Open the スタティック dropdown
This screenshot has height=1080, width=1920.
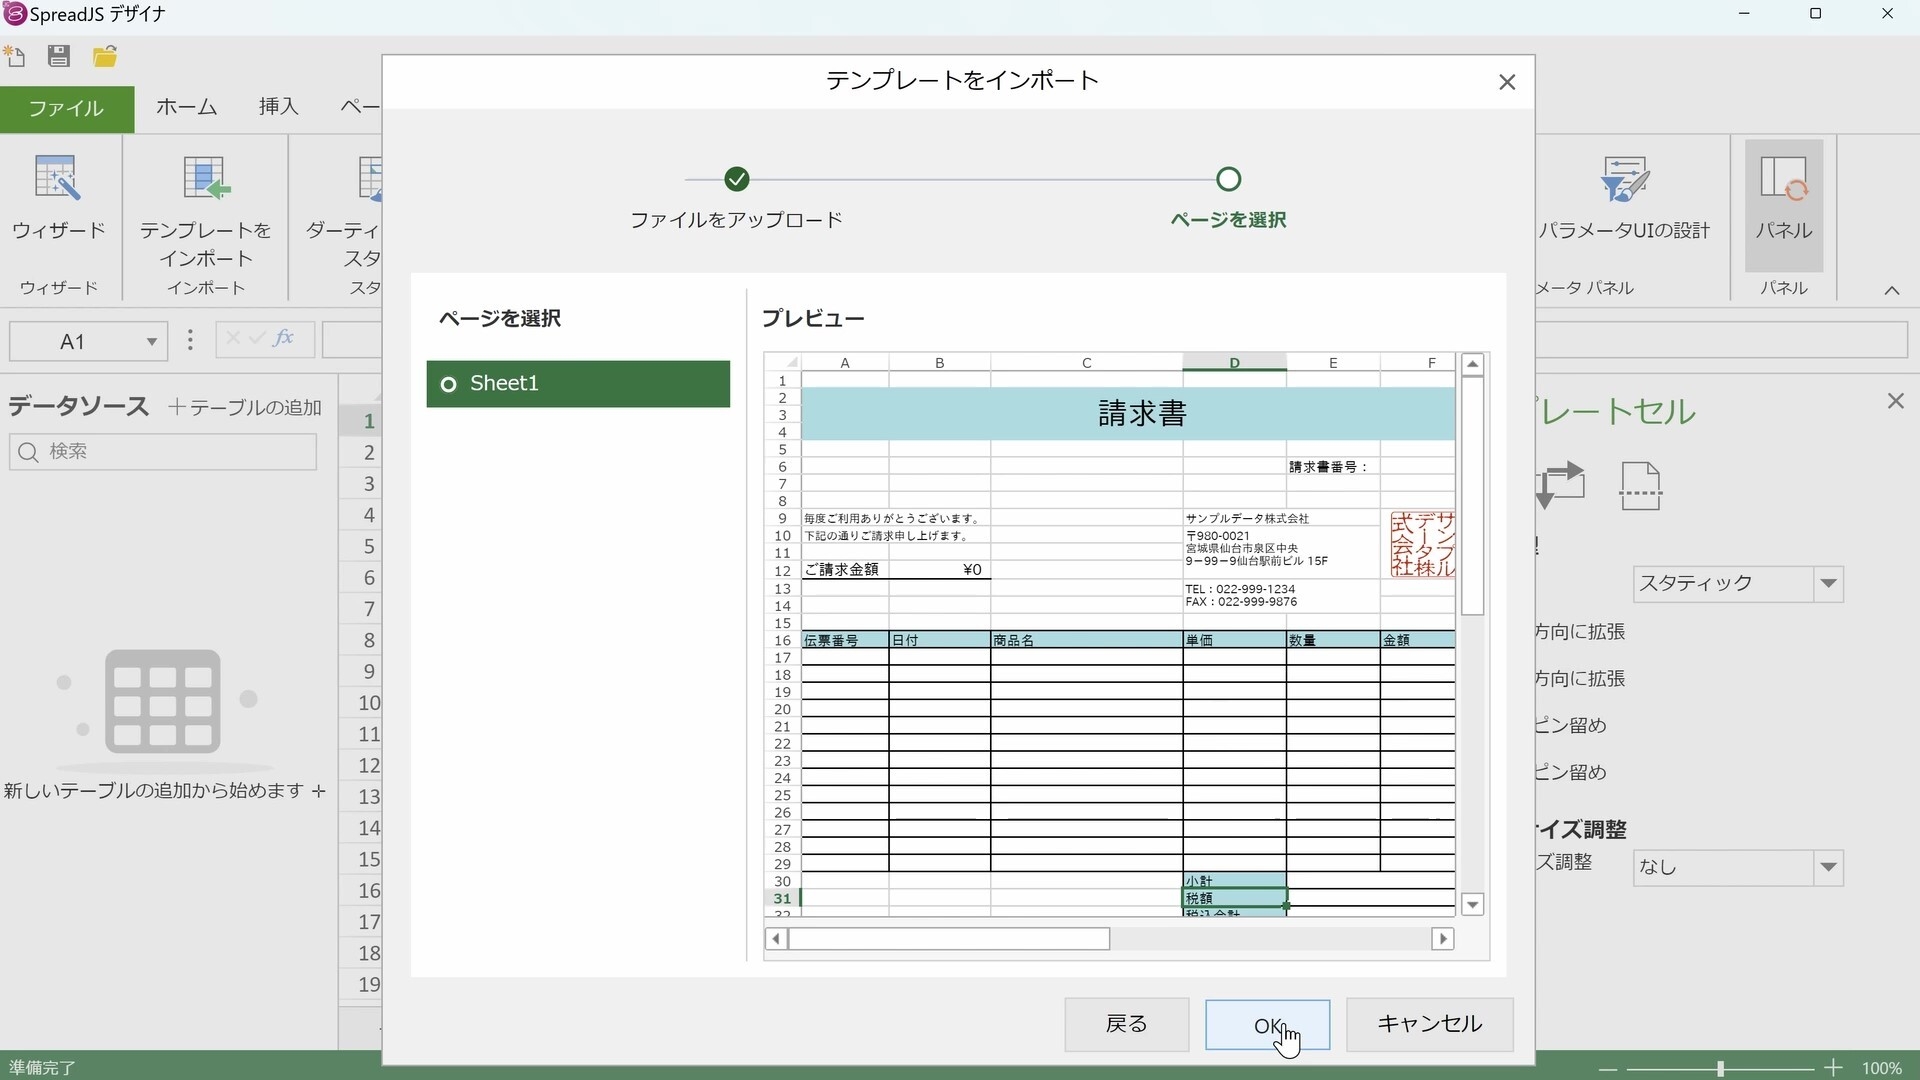tap(1830, 584)
